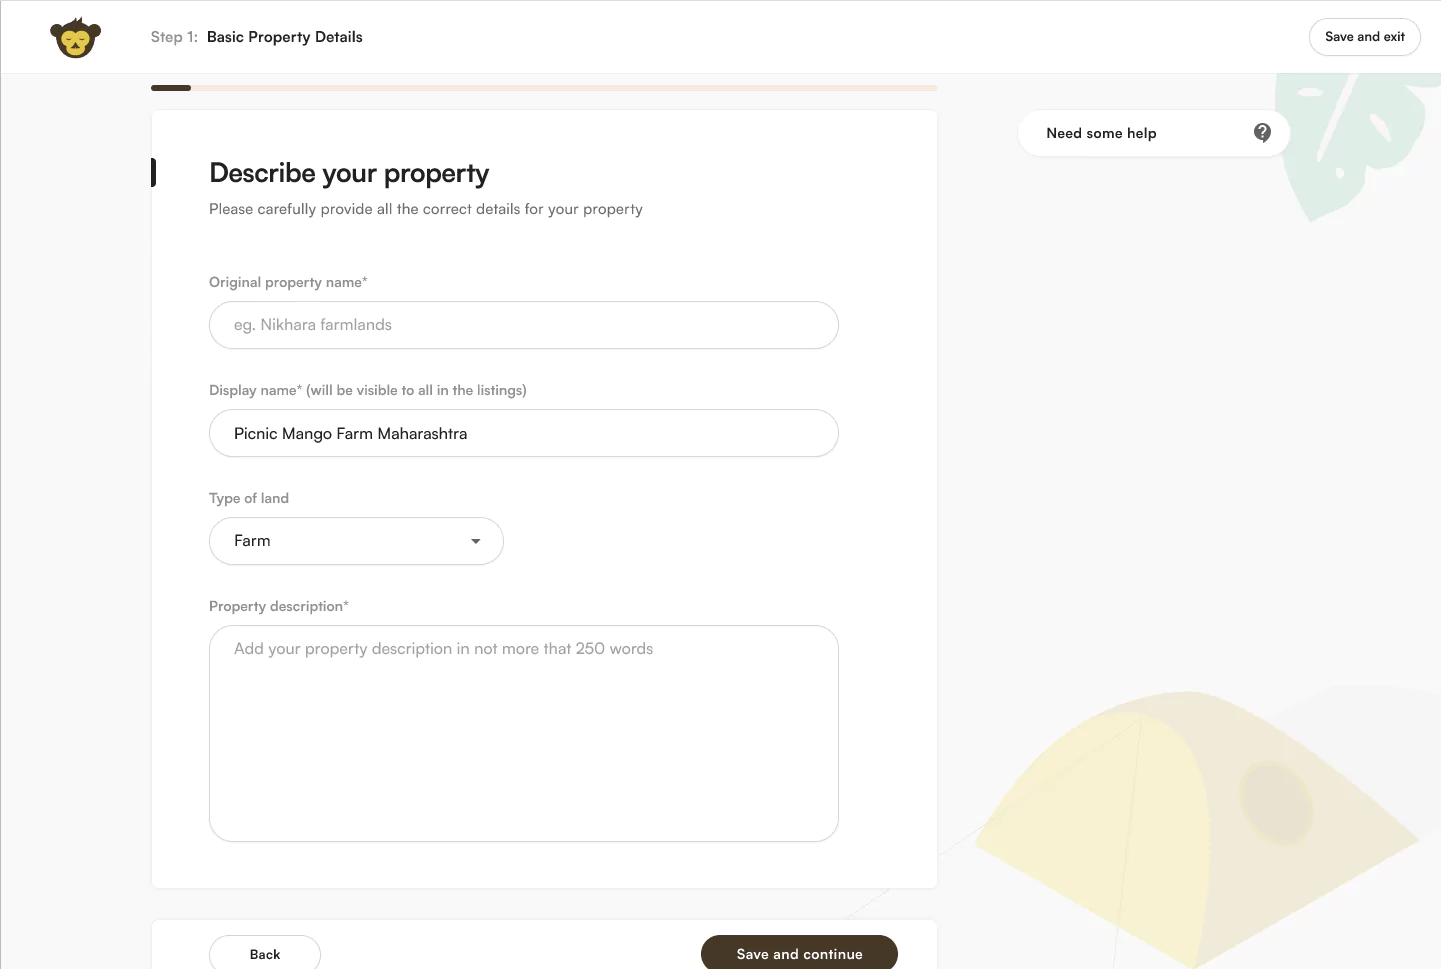Click the Display name field with Picnic Mango Farm
The image size is (1441, 969).
coord(523,433)
